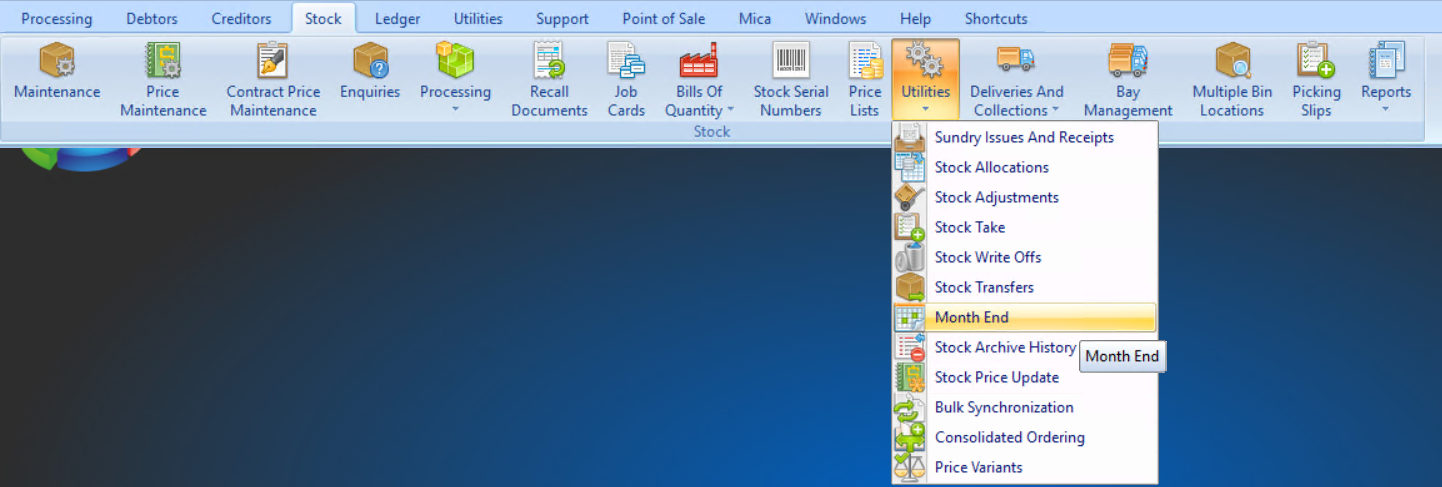Click the Stock Take menu icon
This screenshot has width=1442, height=487.
coord(910,228)
